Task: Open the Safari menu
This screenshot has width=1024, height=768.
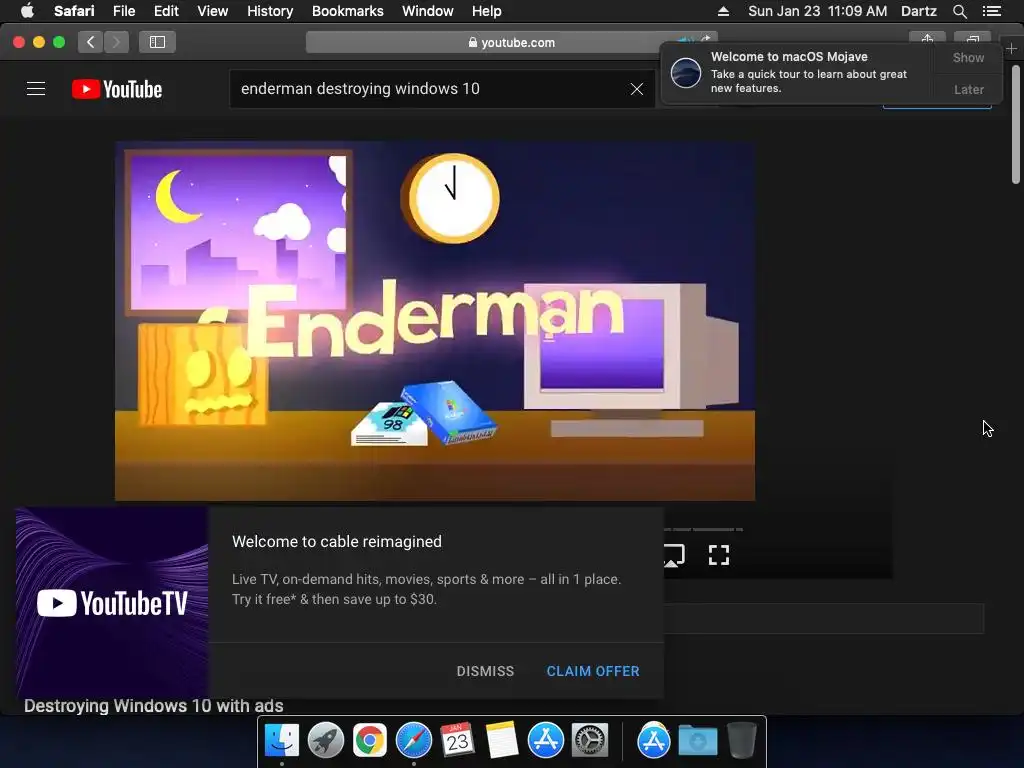Action: click(x=74, y=11)
